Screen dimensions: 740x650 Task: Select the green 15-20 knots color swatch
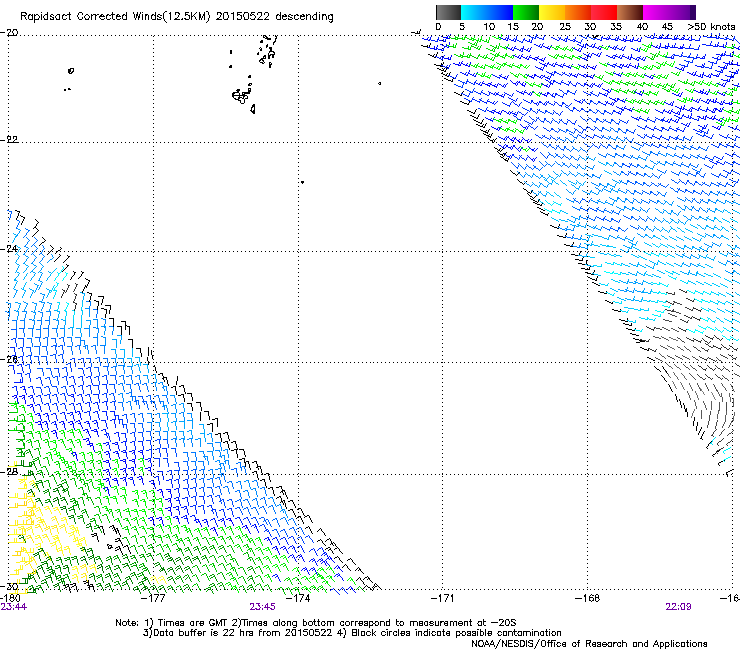tap(526, 12)
